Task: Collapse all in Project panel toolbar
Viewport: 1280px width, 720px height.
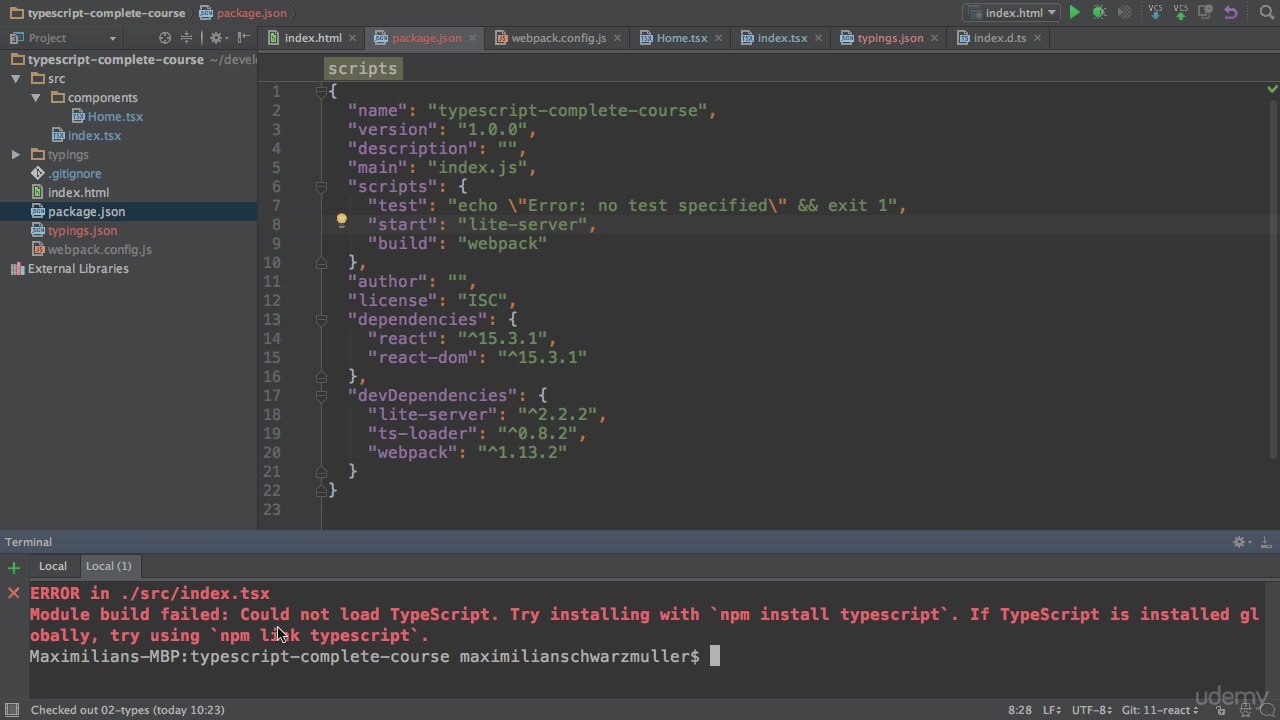Action: pyautogui.click(x=186, y=38)
